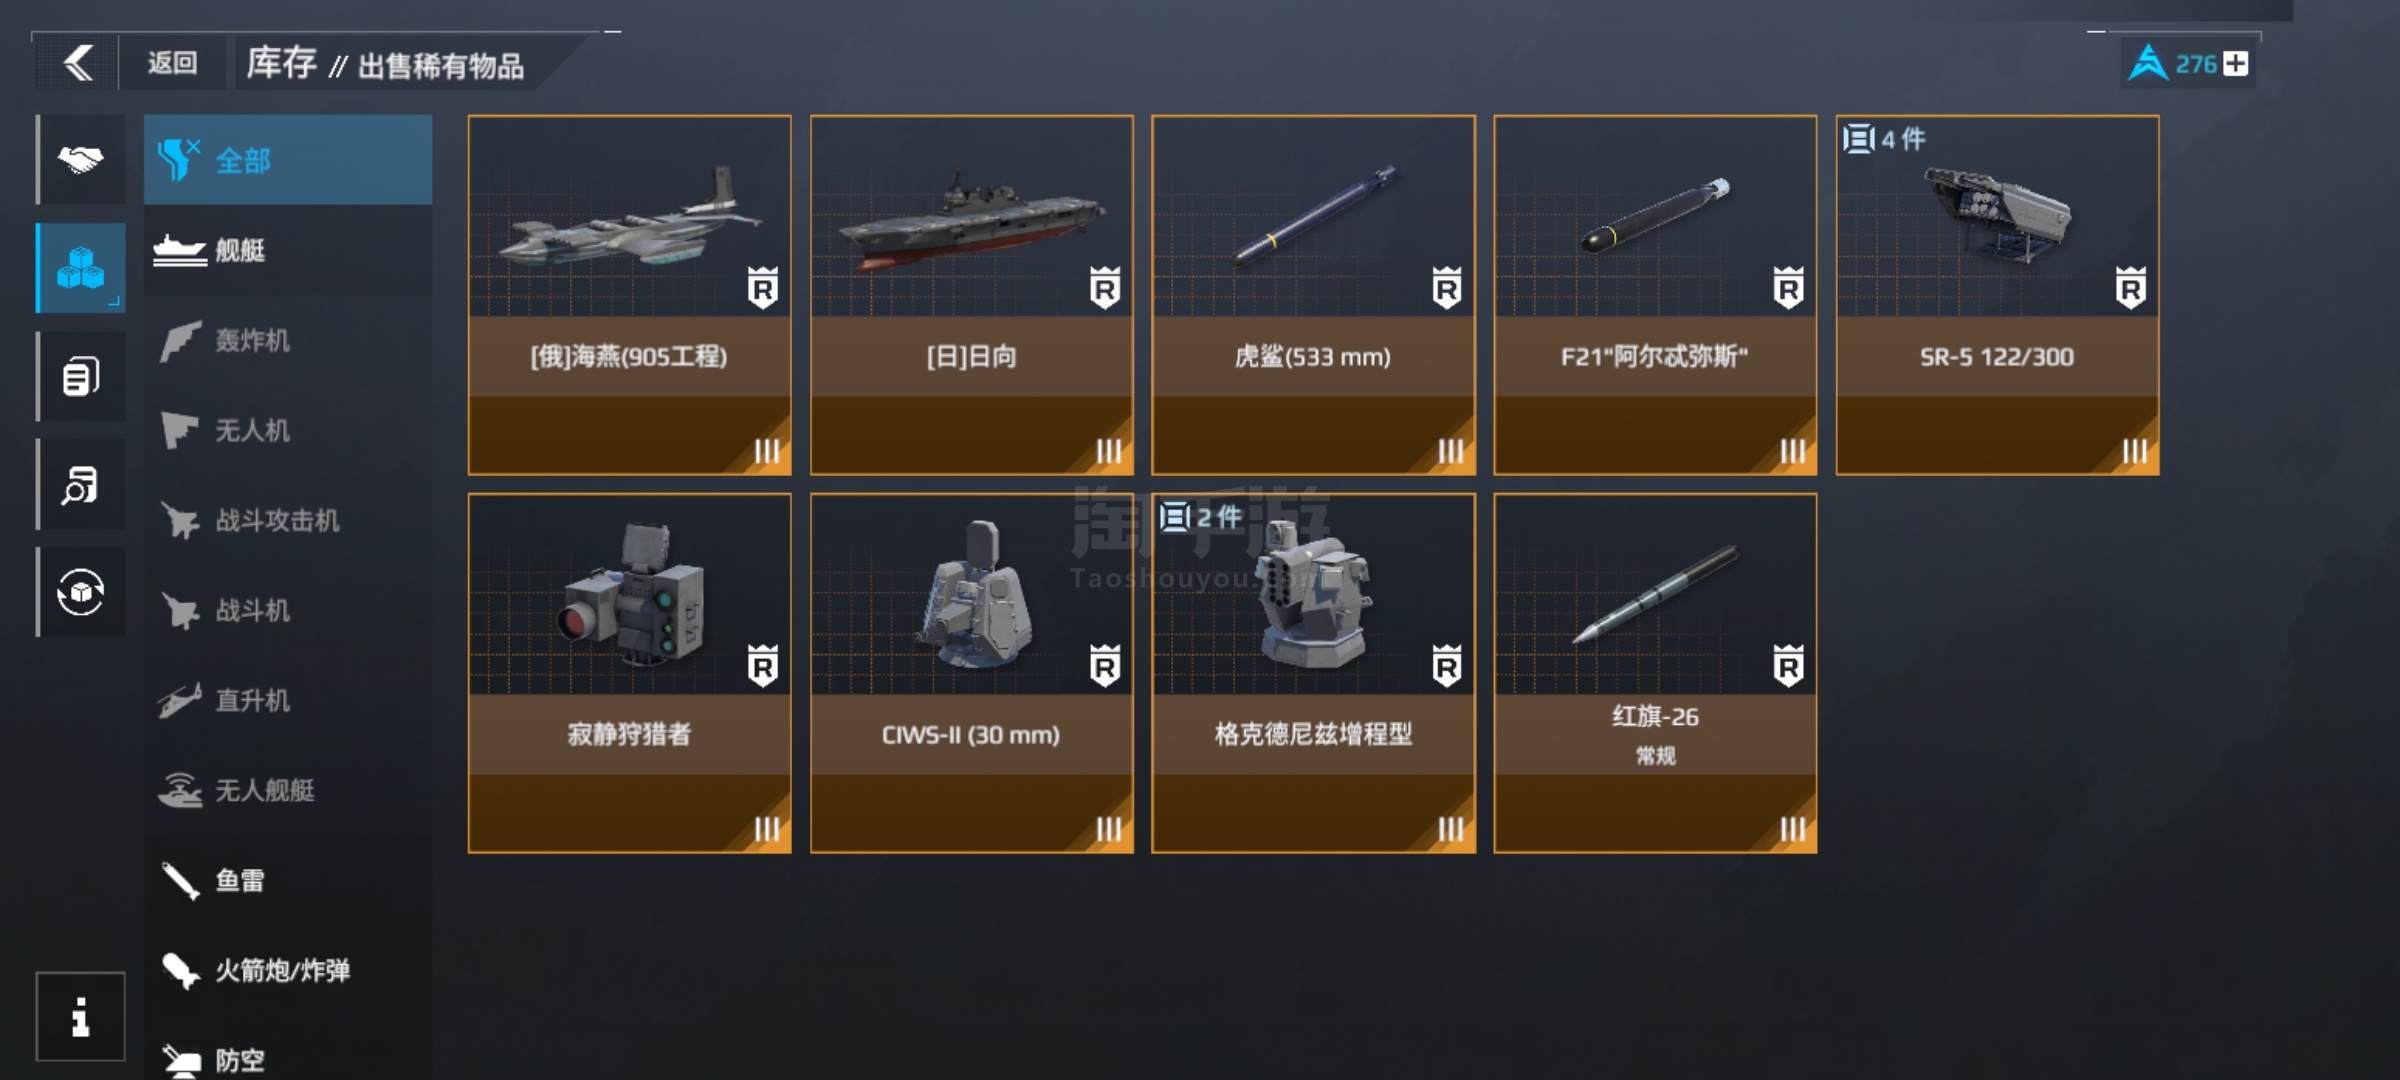Select the 防空 air defense category
The image size is (2400, 1080).
point(288,1058)
